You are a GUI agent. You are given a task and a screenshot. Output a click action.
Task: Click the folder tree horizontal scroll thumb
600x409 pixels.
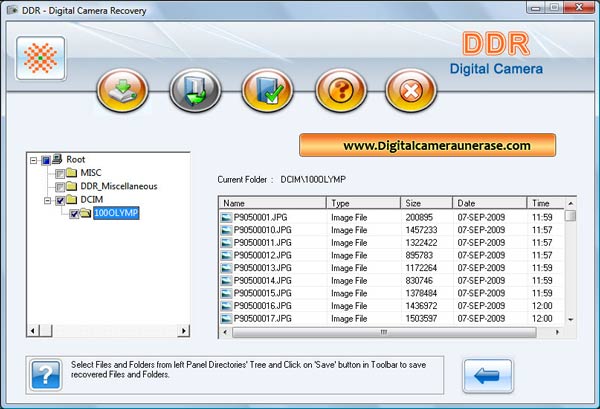[46, 331]
